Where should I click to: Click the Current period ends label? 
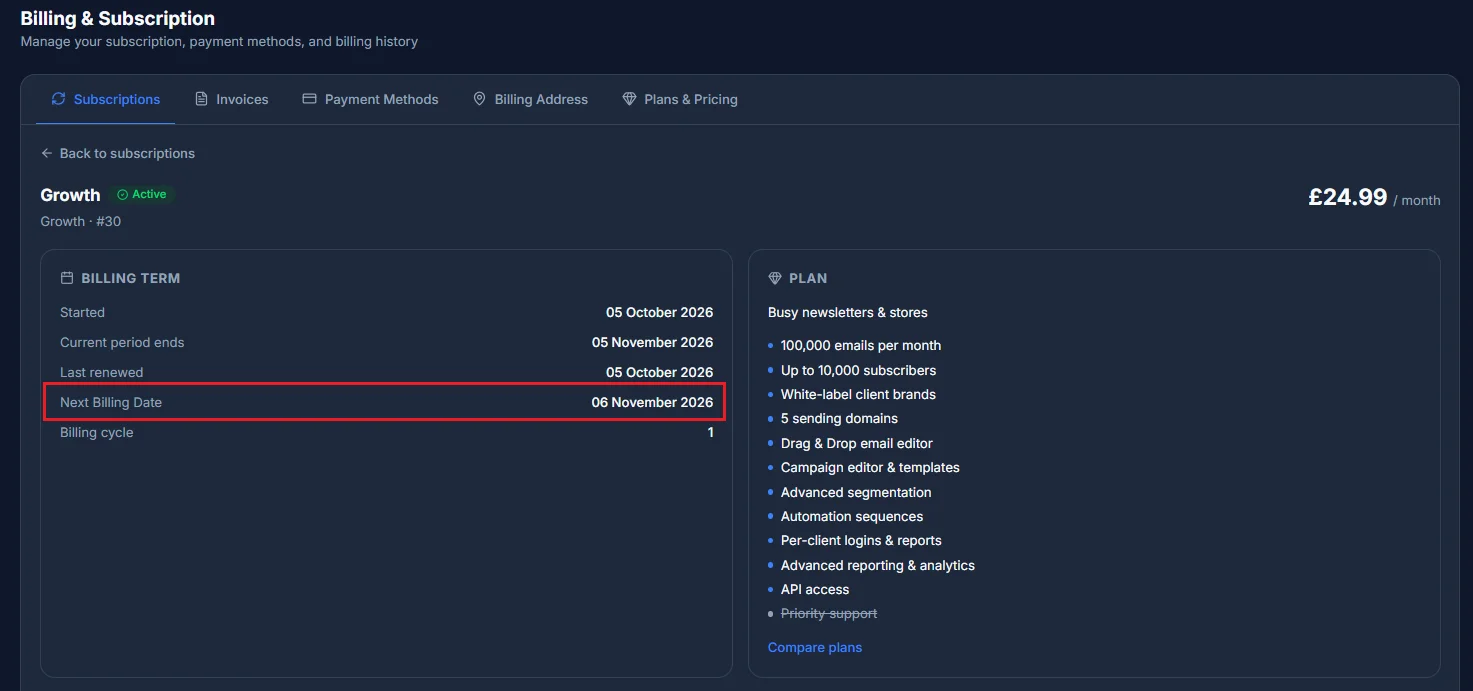point(122,342)
